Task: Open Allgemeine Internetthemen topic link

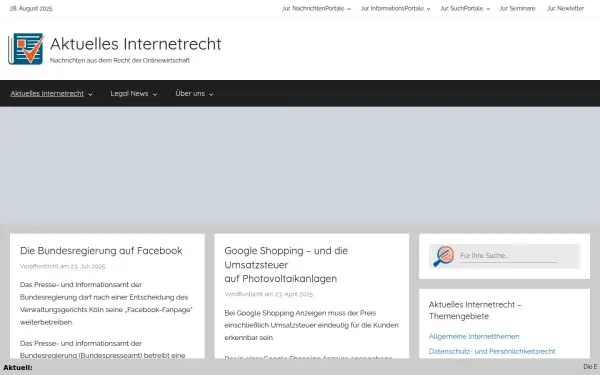Action: [x=474, y=336]
